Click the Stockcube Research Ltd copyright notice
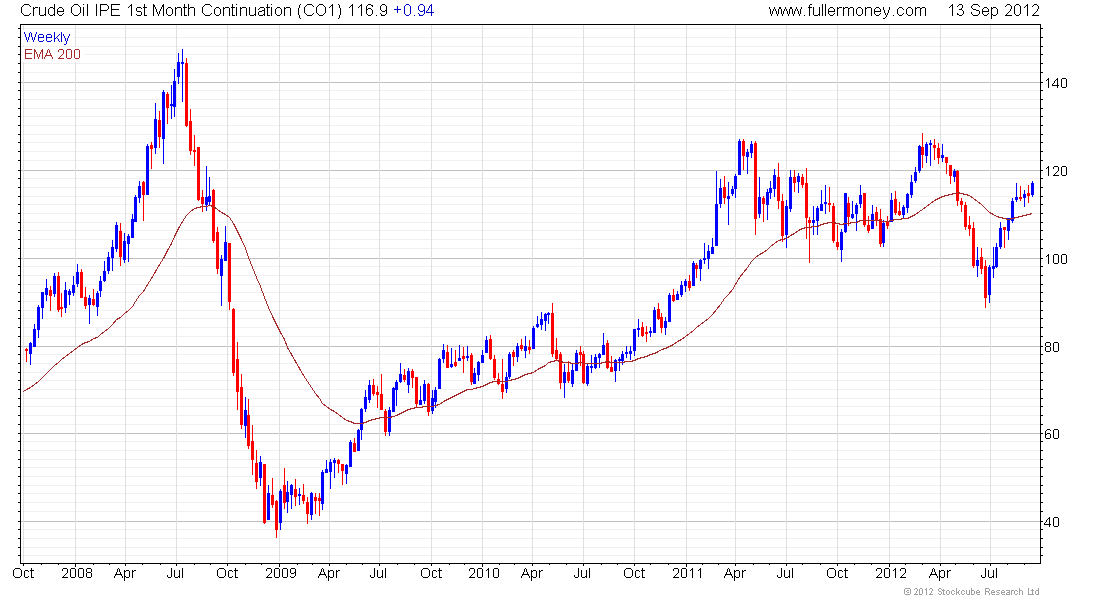1100x600 pixels. point(971,592)
